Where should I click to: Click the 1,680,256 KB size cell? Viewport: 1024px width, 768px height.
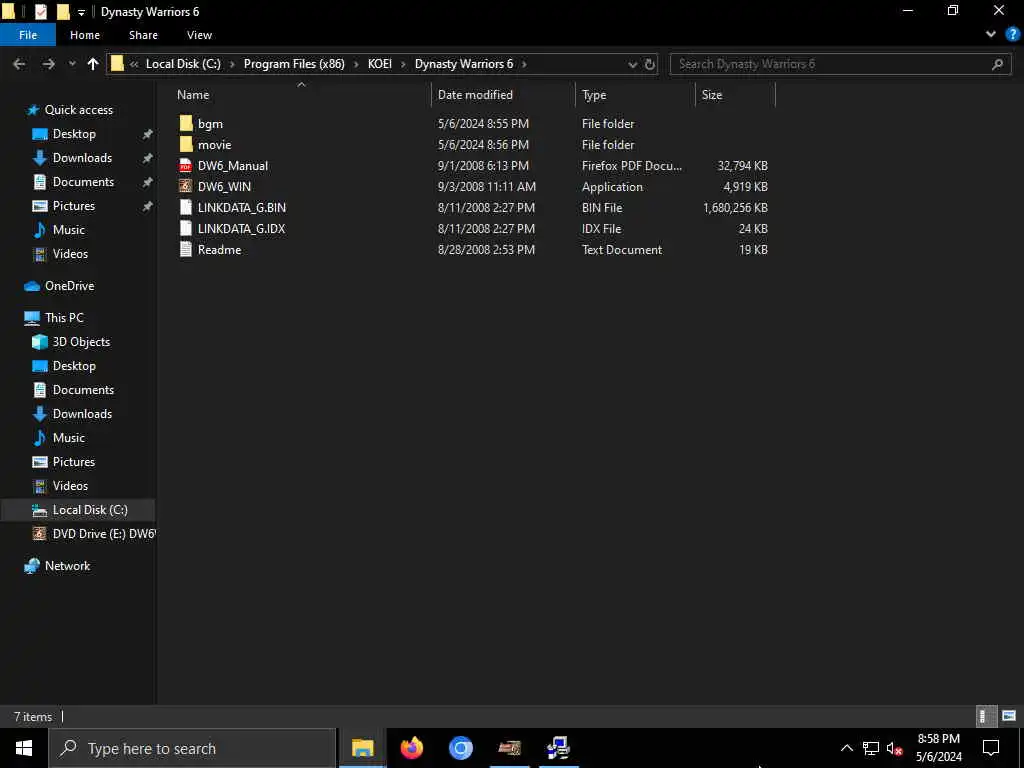point(735,208)
